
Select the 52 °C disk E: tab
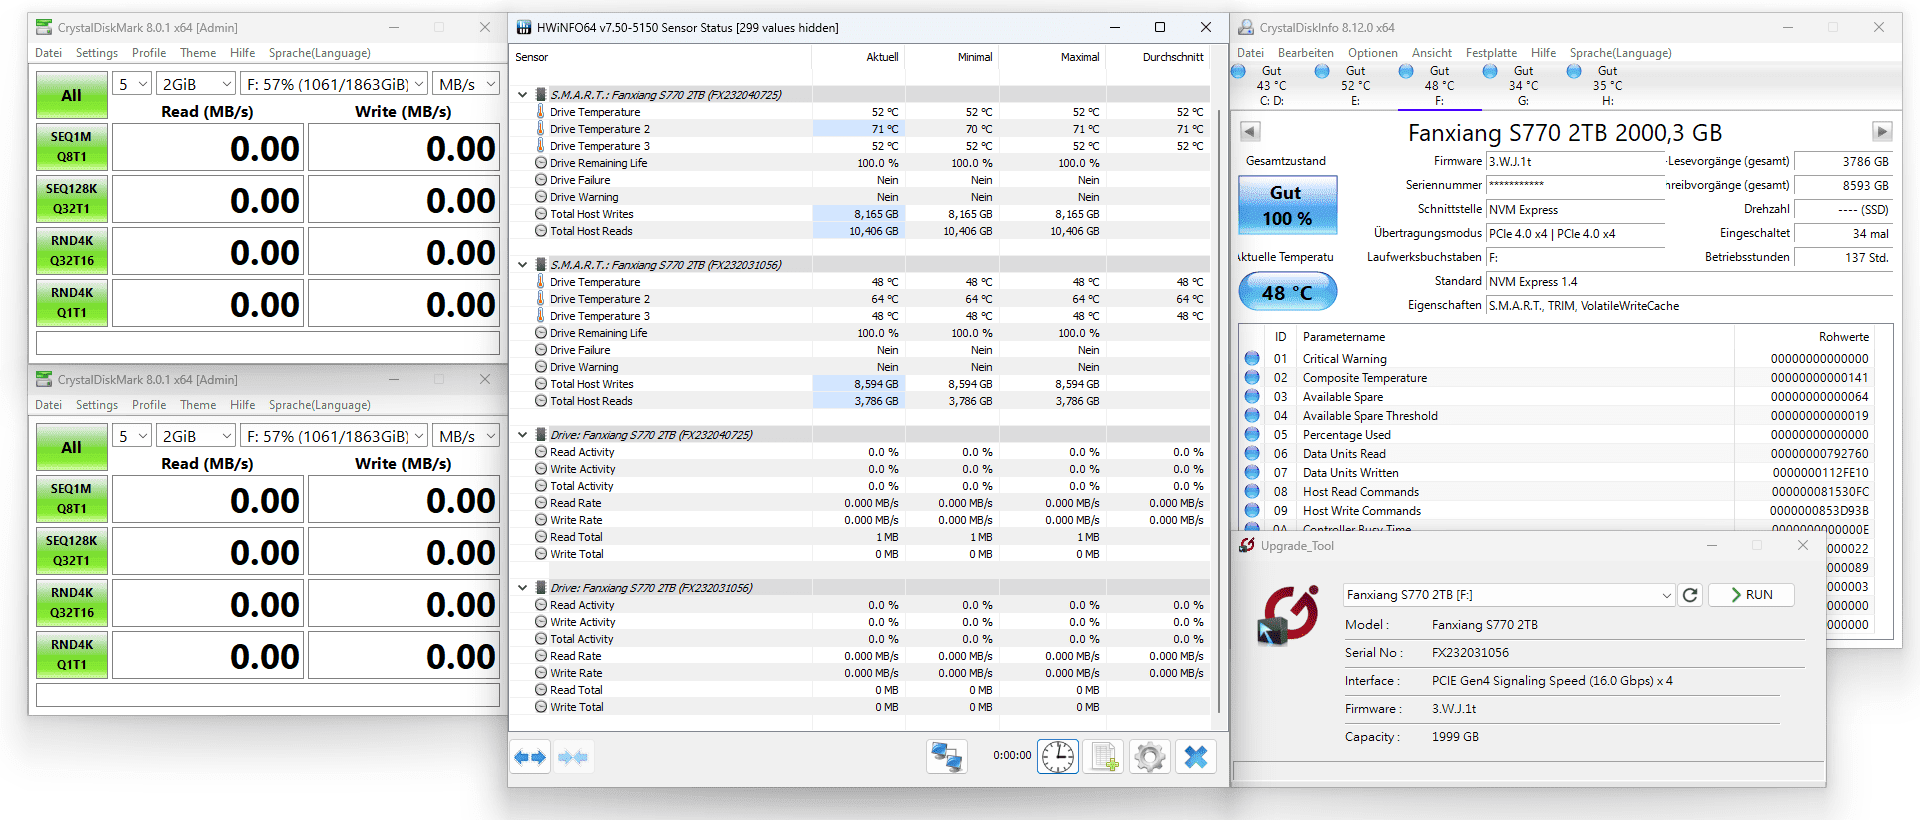1354,85
